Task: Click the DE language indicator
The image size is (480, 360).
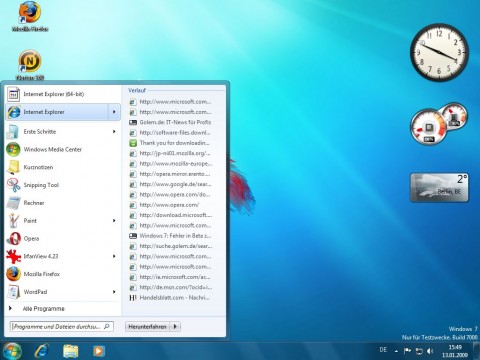Action: (383, 350)
